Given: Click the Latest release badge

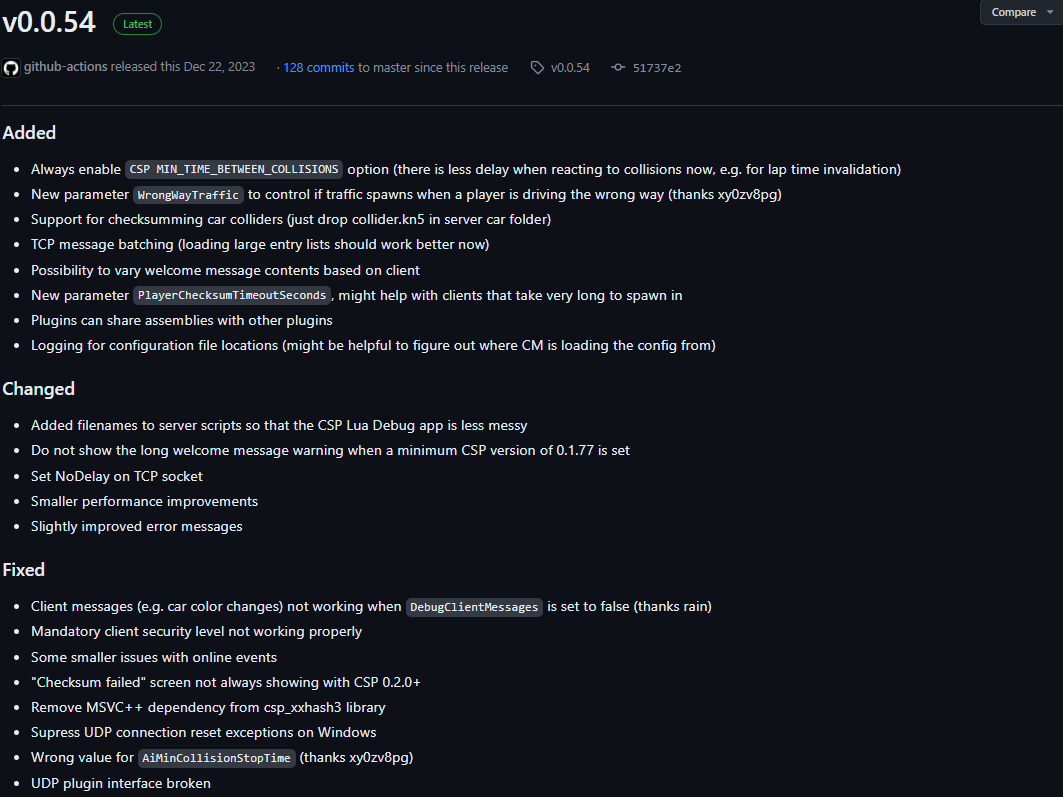Looking at the screenshot, I should pyautogui.click(x=138, y=24).
